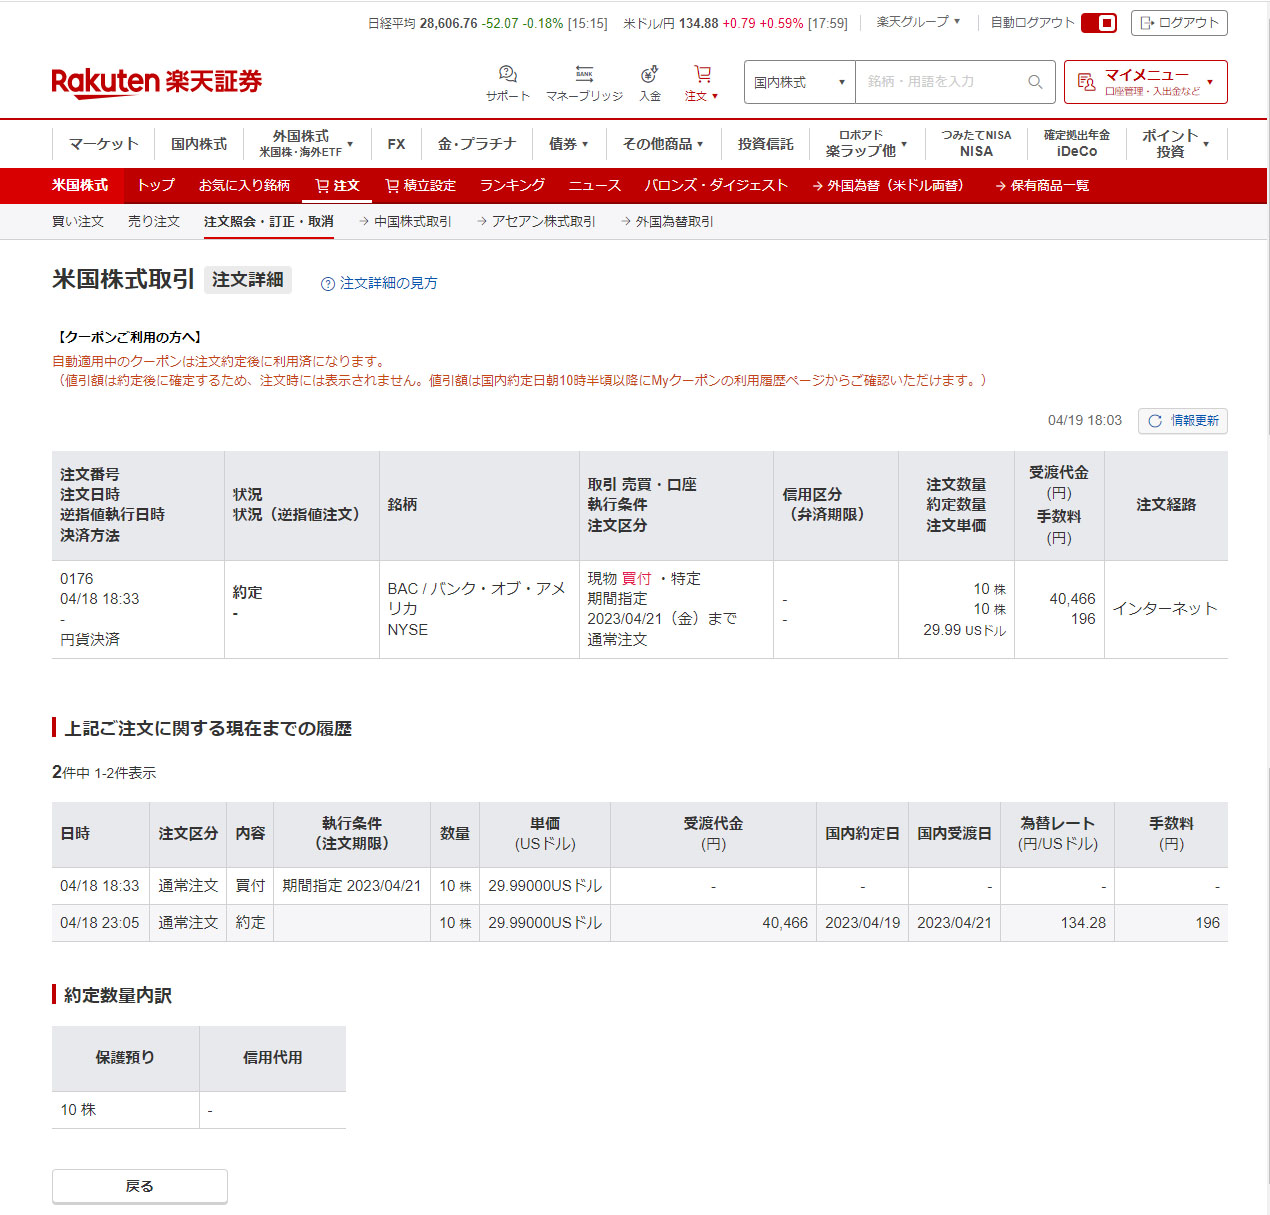Click the search magnifier icon

pyautogui.click(x=1035, y=82)
